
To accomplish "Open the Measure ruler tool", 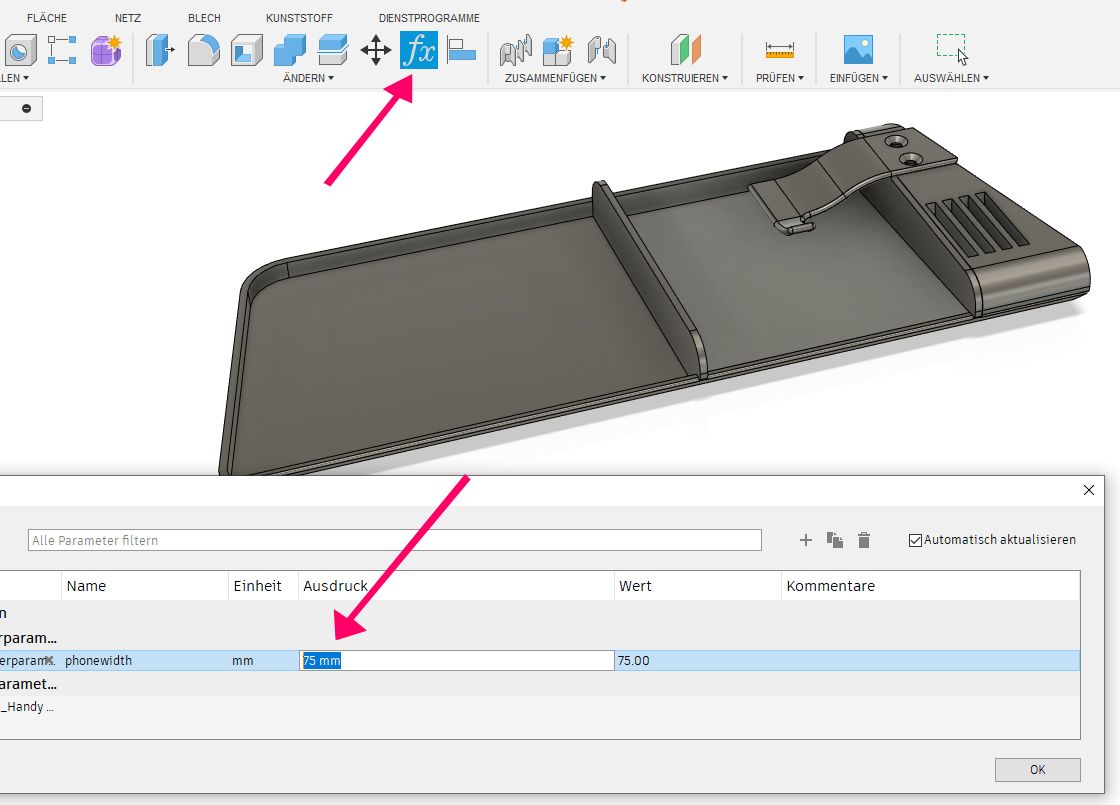I will point(779,50).
